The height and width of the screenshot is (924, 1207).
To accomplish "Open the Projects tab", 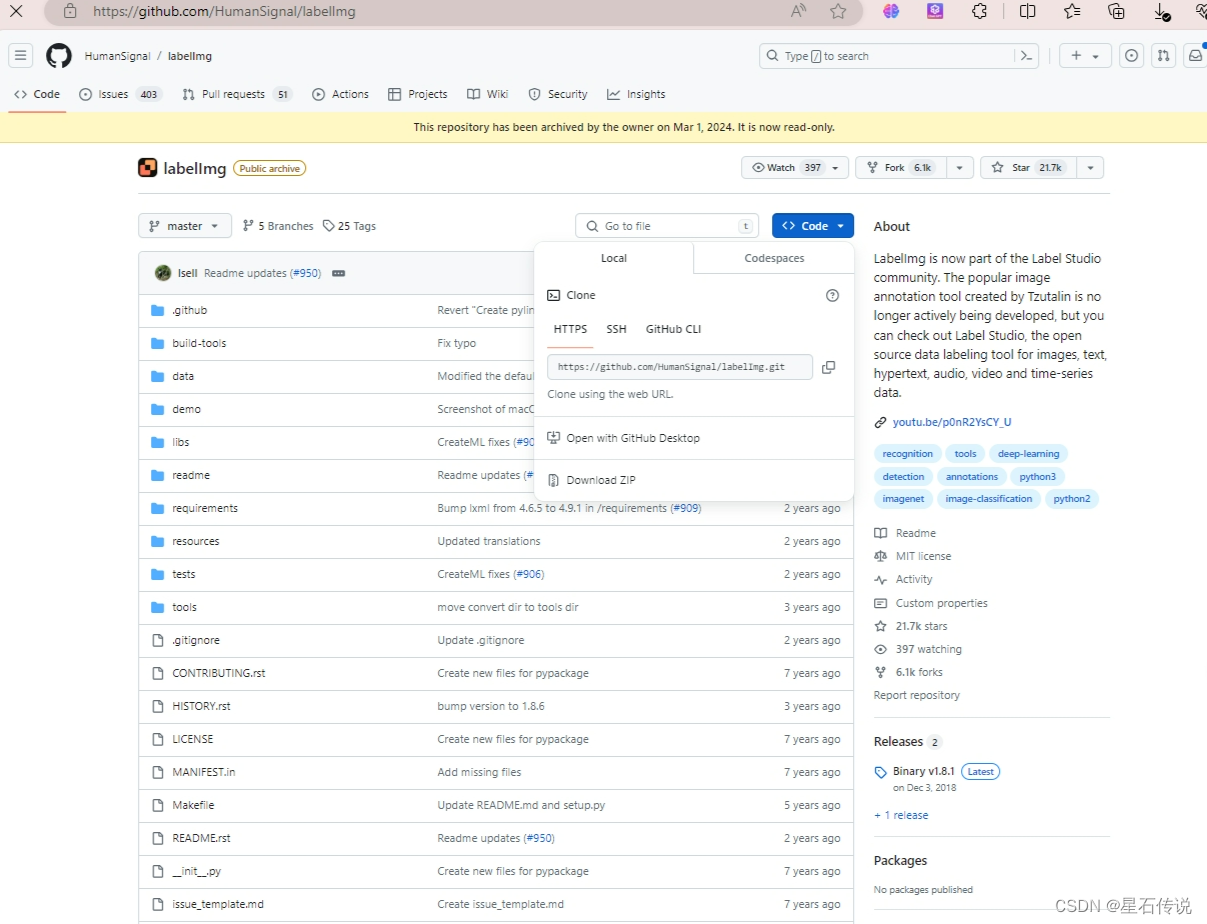I will pyautogui.click(x=418, y=94).
